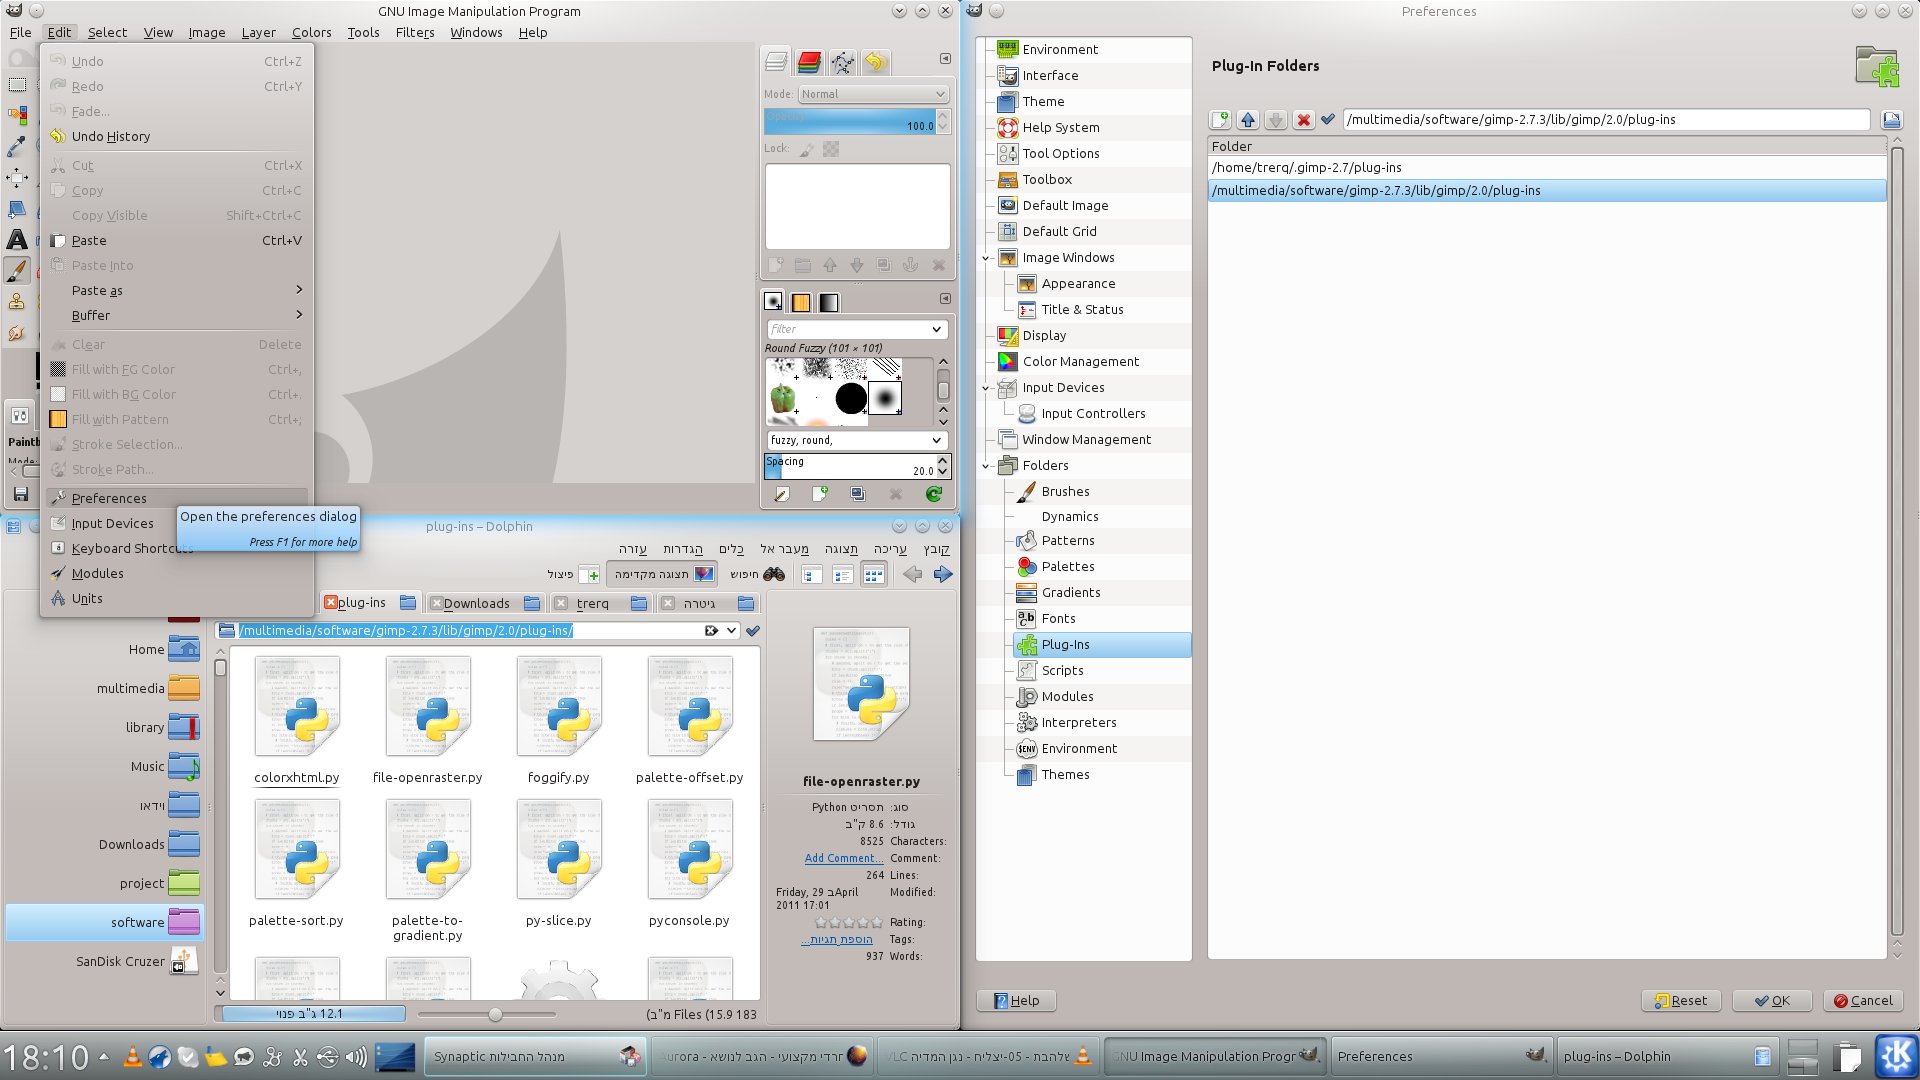Open the layer Mode dropdown
This screenshot has width=1920, height=1080.
tap(872, 94)
